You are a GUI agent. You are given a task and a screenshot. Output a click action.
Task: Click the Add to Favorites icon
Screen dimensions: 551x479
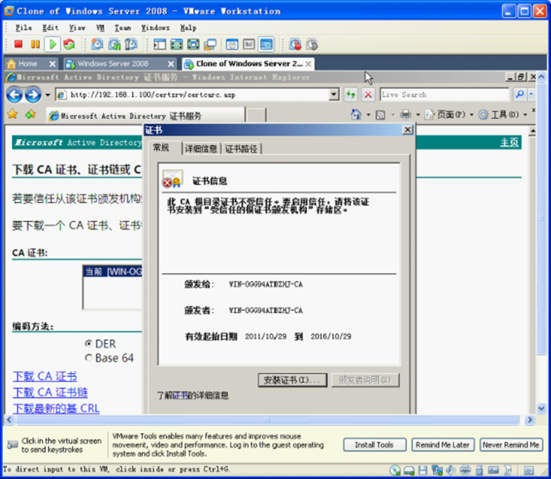tap(31, 114)
